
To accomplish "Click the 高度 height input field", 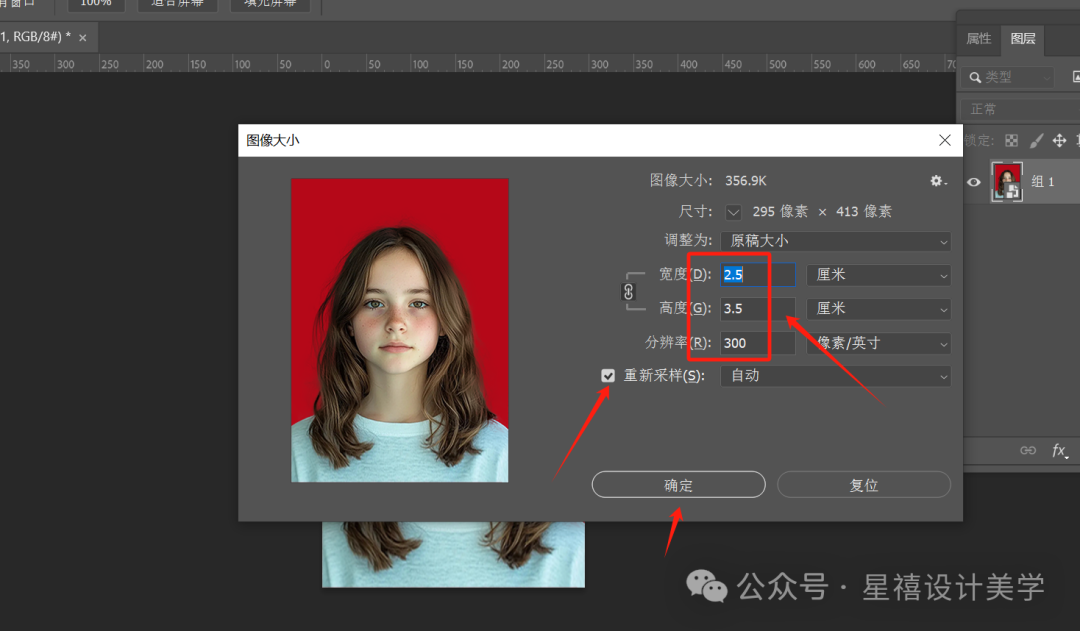I will click(758, 309).
